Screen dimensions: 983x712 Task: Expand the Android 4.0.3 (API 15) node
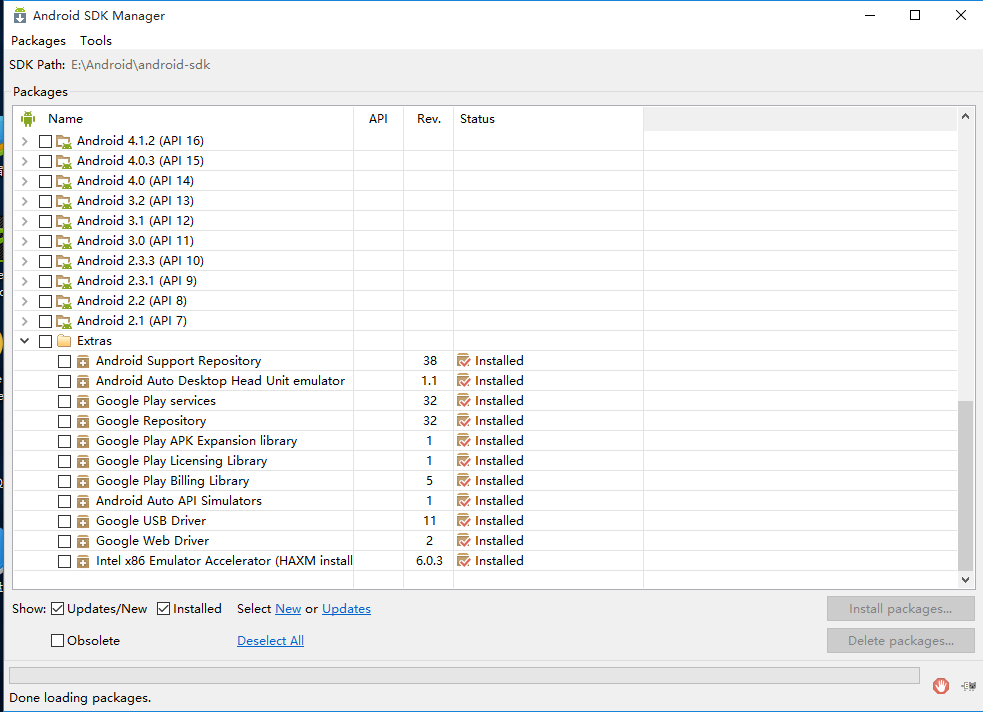(x=24, y=162)
